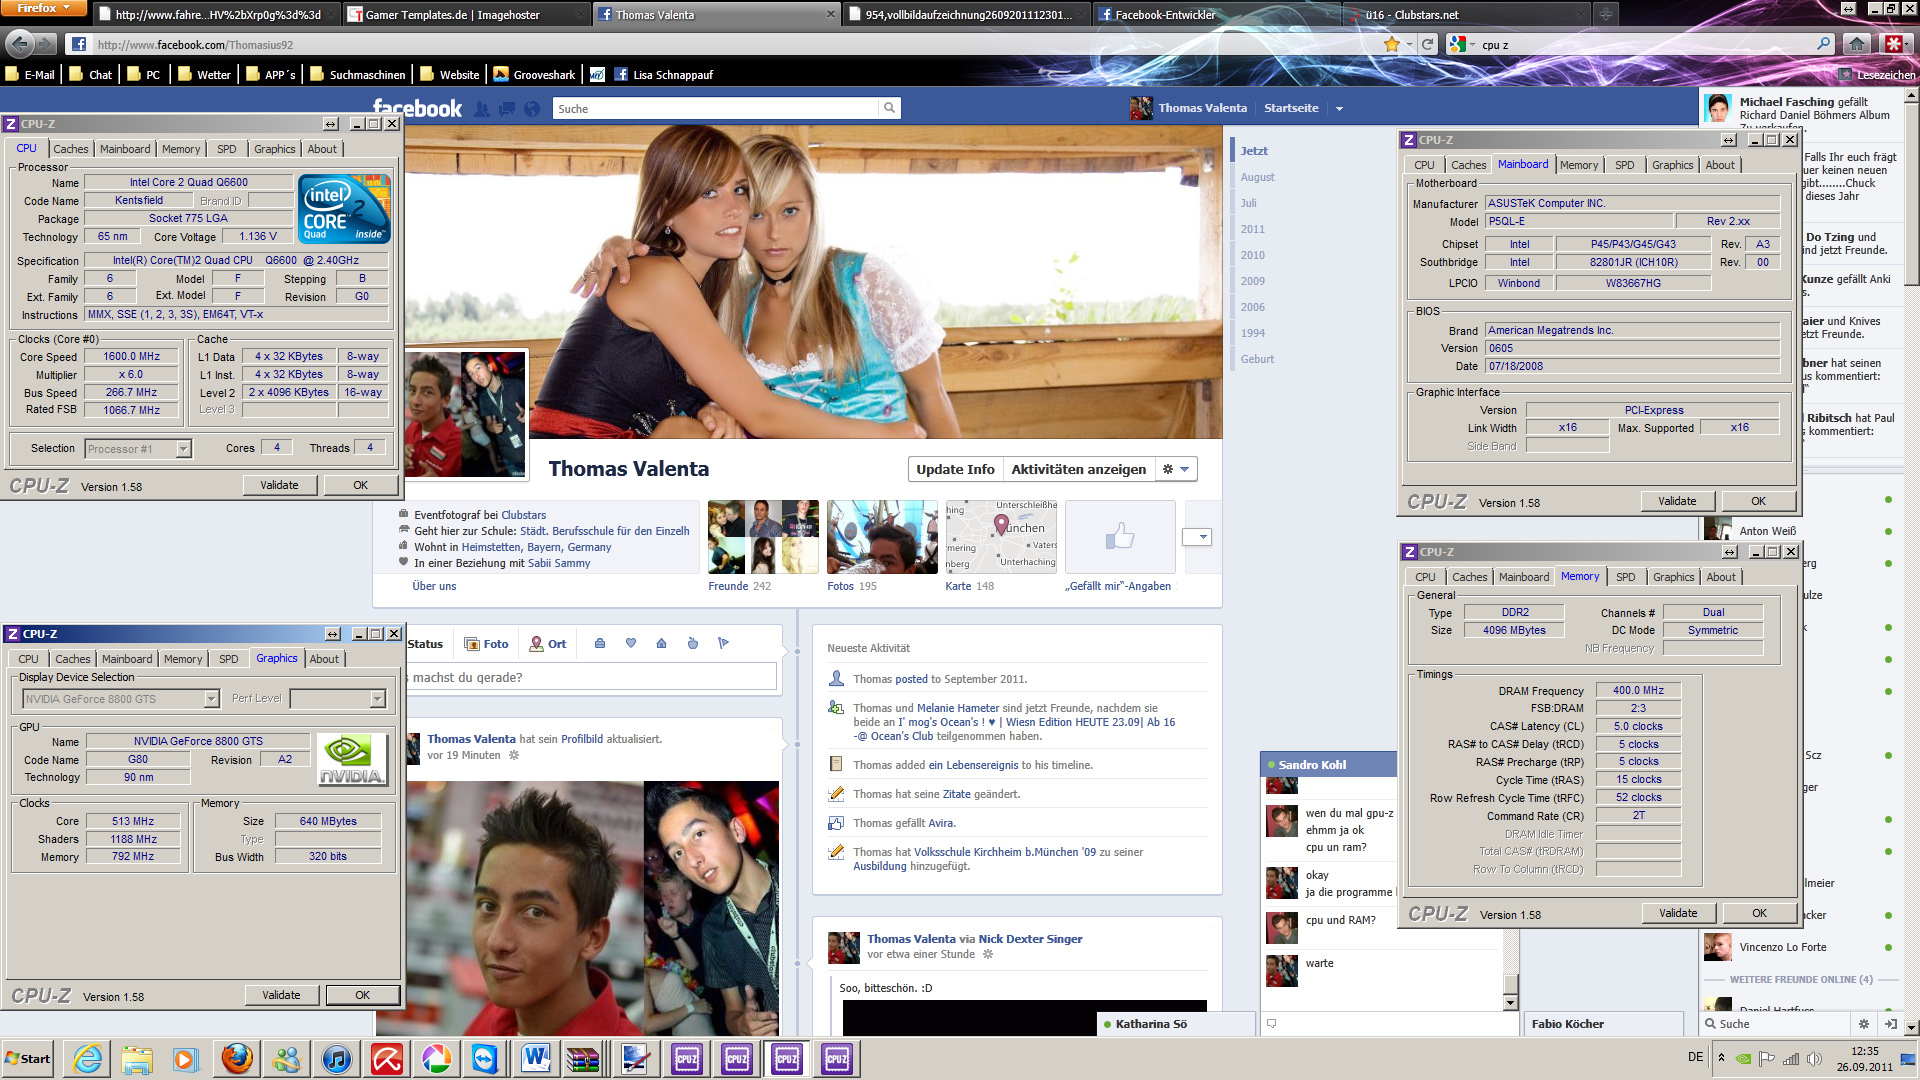Viewport: 1920px width, 1080px height.
Task: Open About tab in Memory CPU-Z window
Action: (1720, 577)
